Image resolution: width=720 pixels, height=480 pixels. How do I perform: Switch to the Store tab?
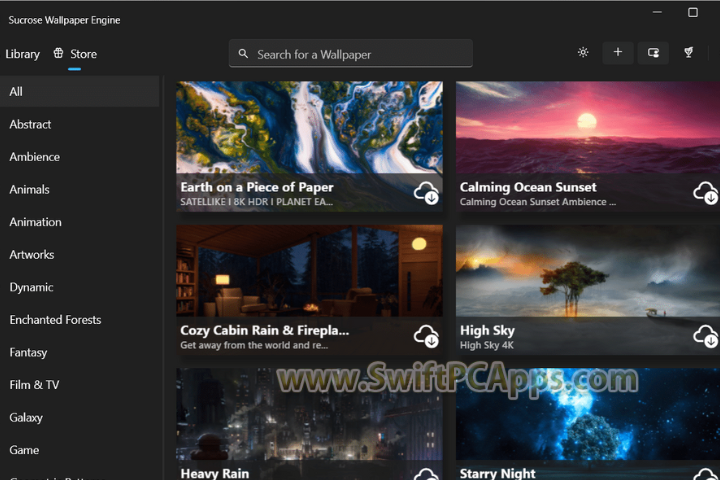point(83,54)
